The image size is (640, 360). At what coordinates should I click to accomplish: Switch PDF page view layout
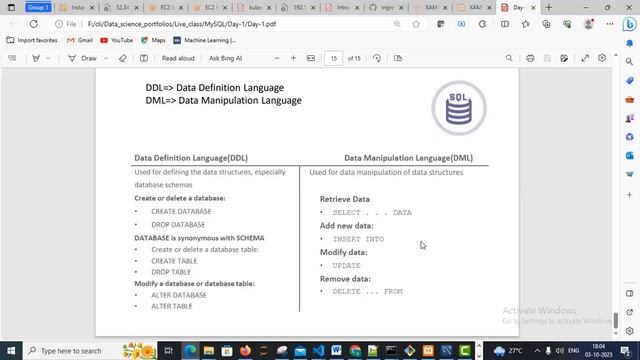coord(398,58)
